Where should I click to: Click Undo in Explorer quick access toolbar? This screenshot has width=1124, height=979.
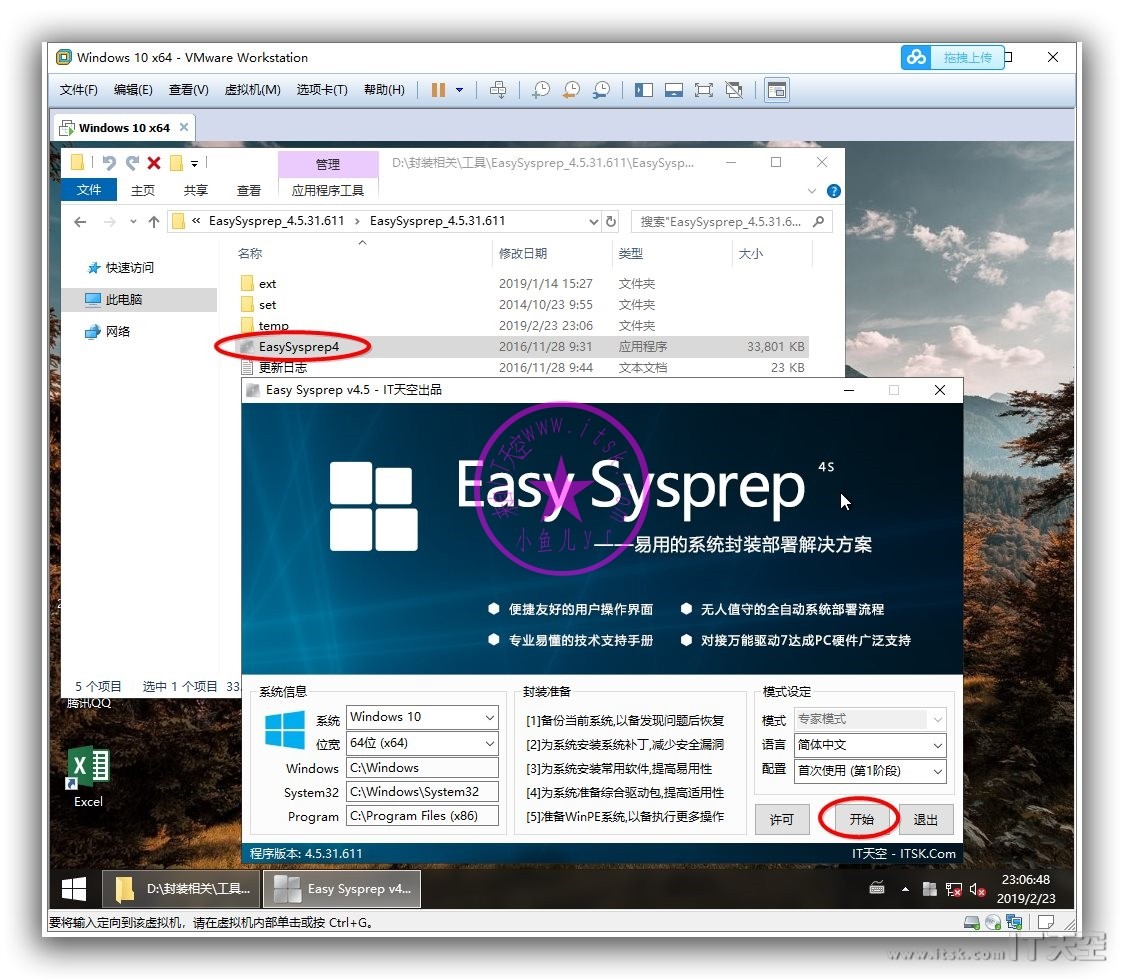click(109, 163)
